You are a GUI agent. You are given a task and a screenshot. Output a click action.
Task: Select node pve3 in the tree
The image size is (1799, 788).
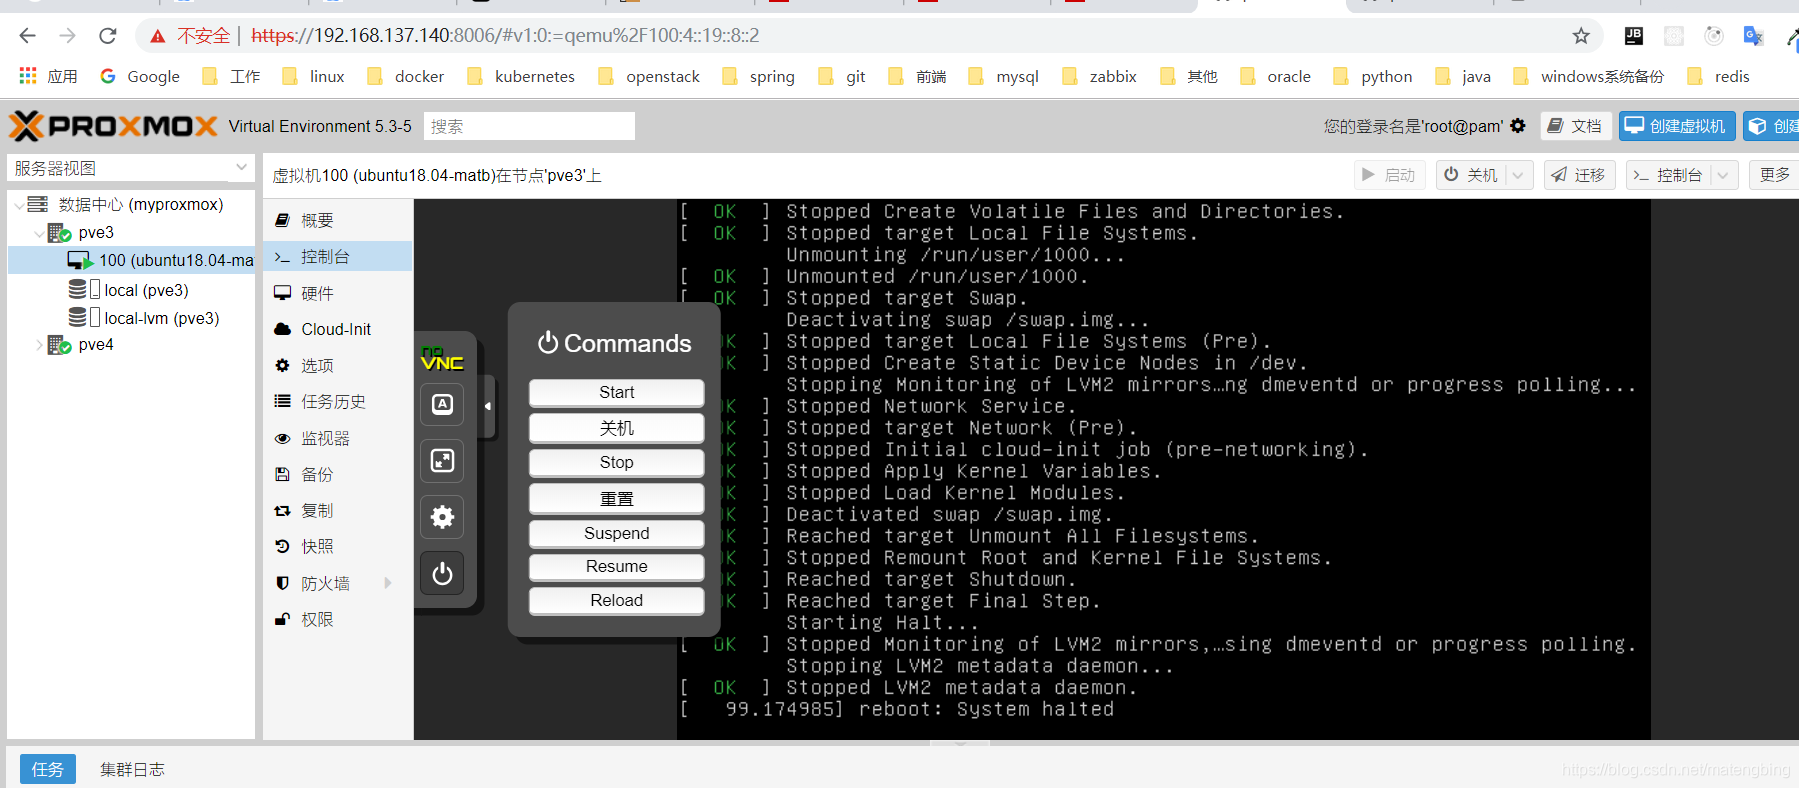pyautogui.click(x=96, y=232)
